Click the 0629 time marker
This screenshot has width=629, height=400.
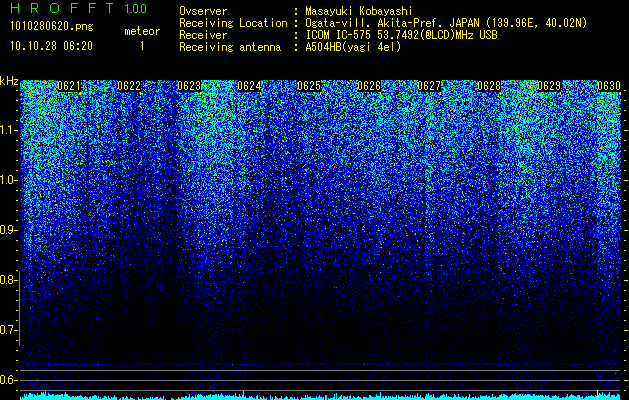click(x=549, y=86)
